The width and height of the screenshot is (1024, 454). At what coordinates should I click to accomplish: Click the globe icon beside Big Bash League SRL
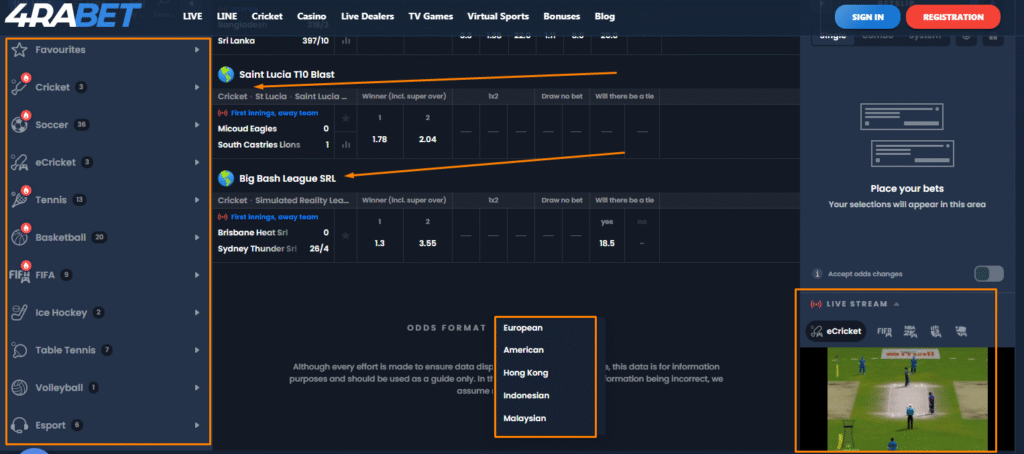click(x=226, y=178)
